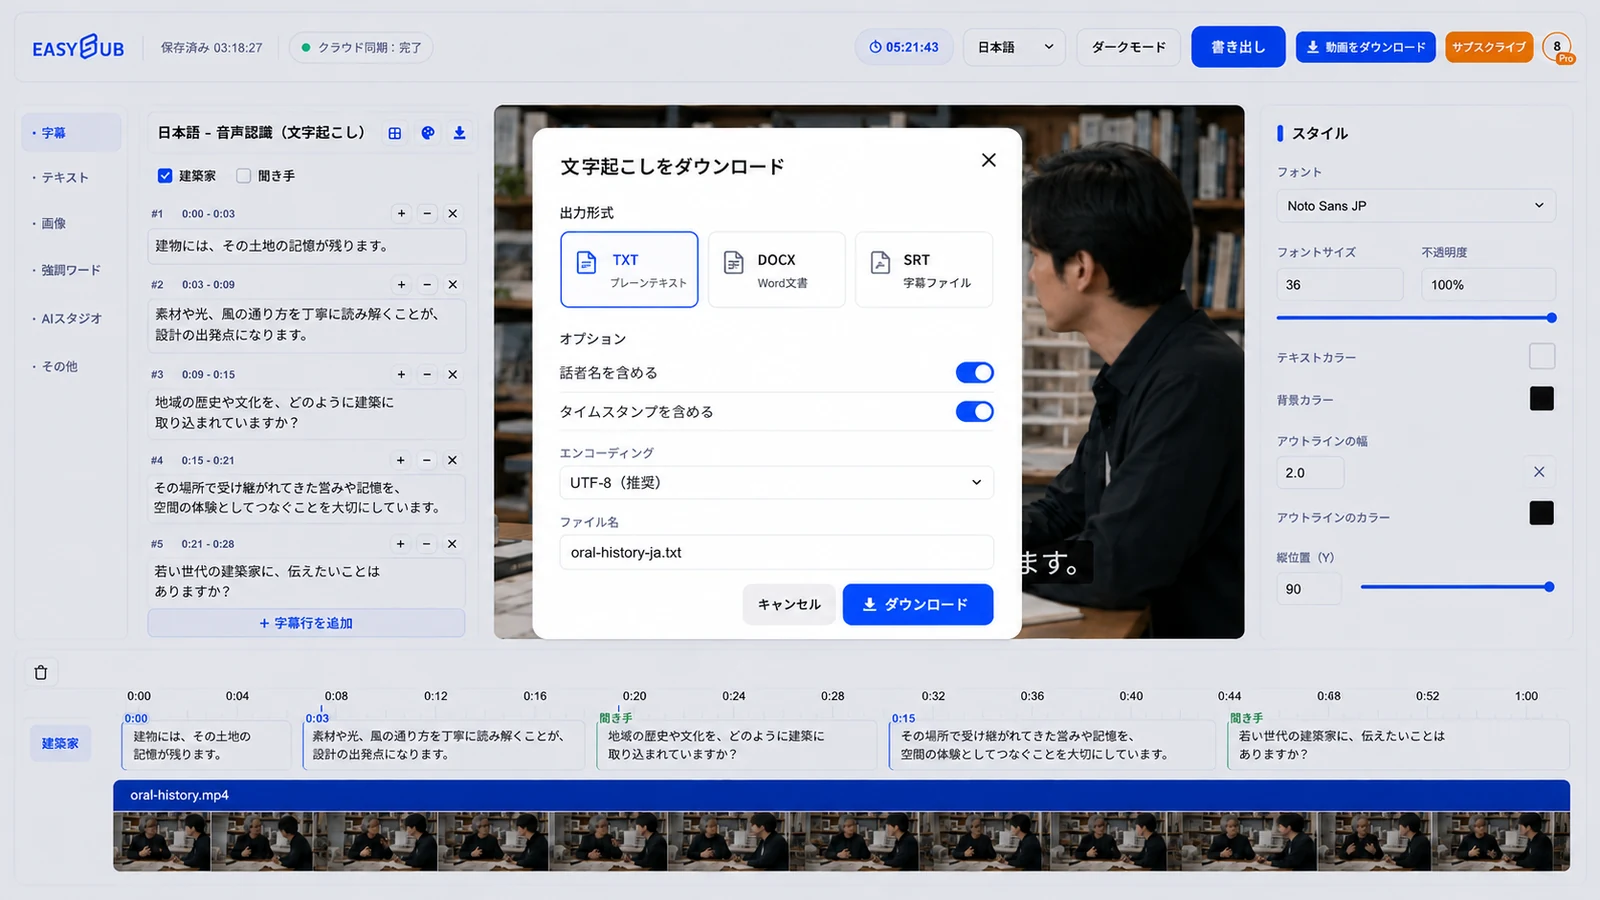The width and height of the screenshot is (1600, 900).
Task: Open the UTF-8 encoding dropdown
Action: [x=776, y=483]
